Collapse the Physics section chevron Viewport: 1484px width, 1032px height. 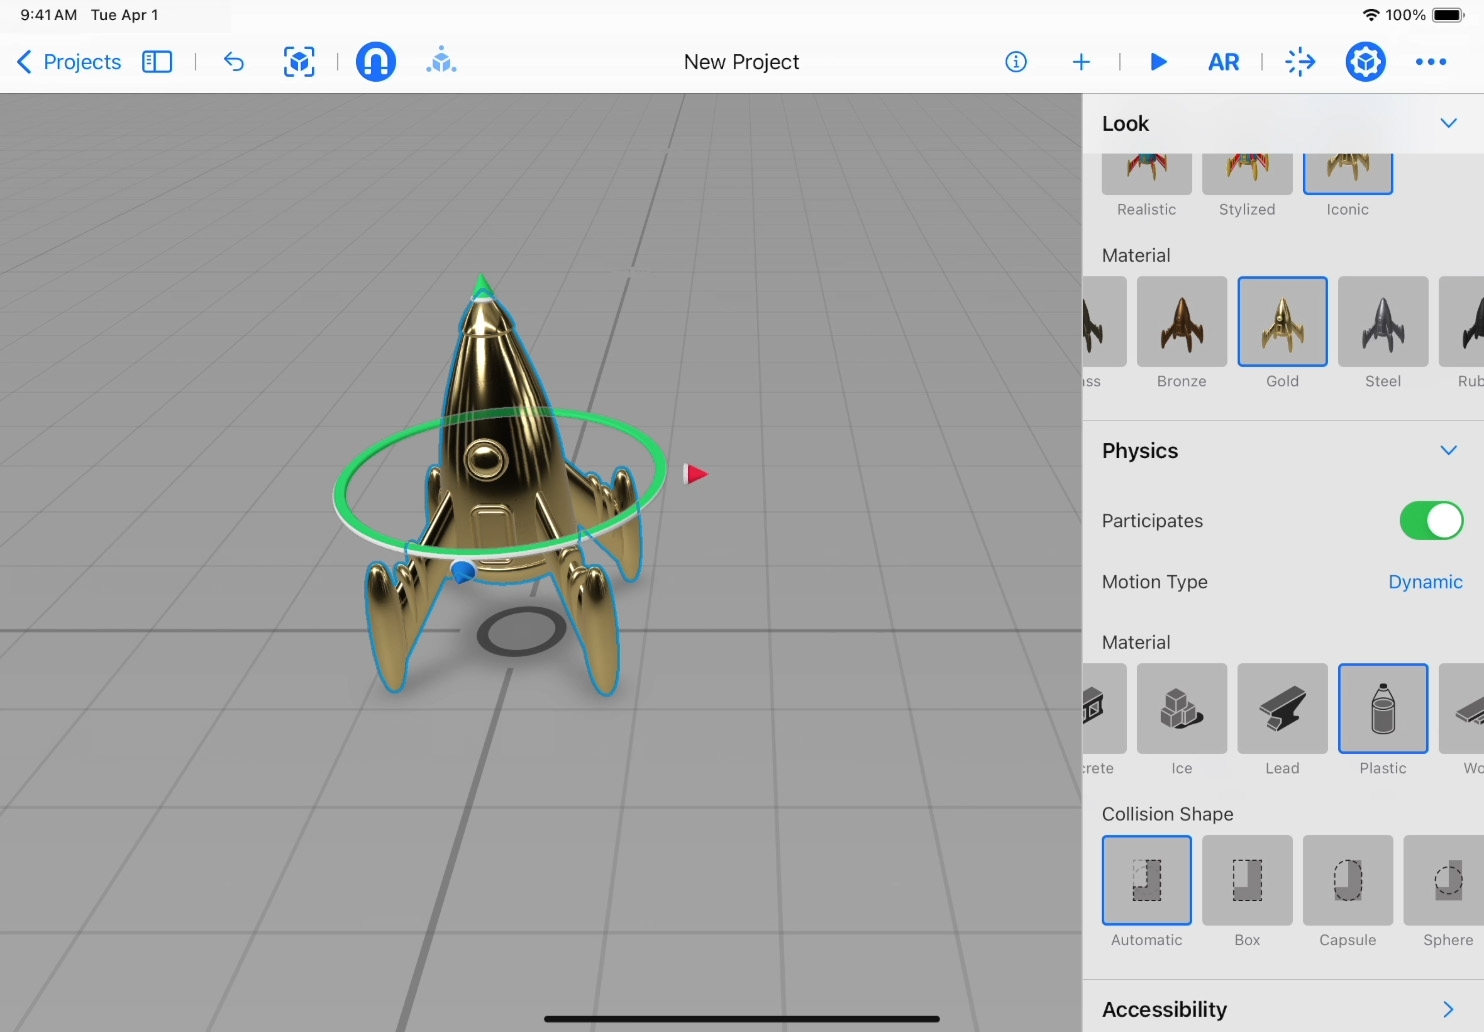[1448, 450]
